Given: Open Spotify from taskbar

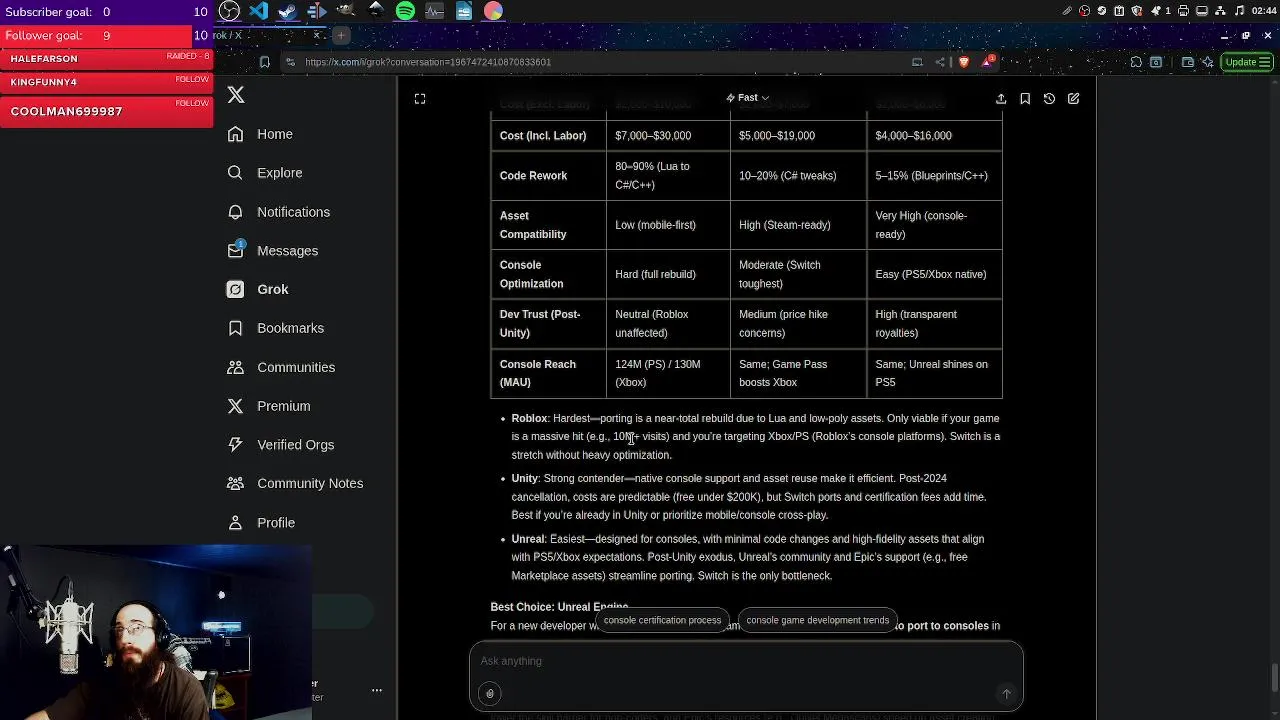Looking at the screenshot, I should tap(405, 11).
